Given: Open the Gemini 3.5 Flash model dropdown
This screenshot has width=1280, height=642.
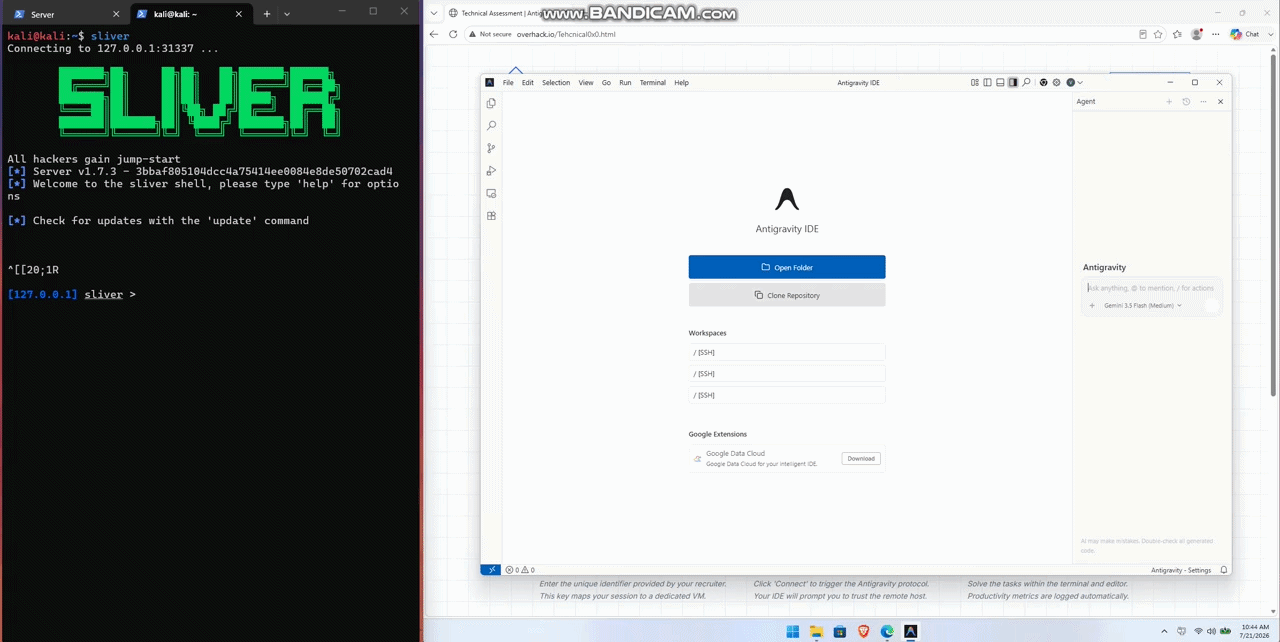Looking at the screenshot, I should [1143, 306].
